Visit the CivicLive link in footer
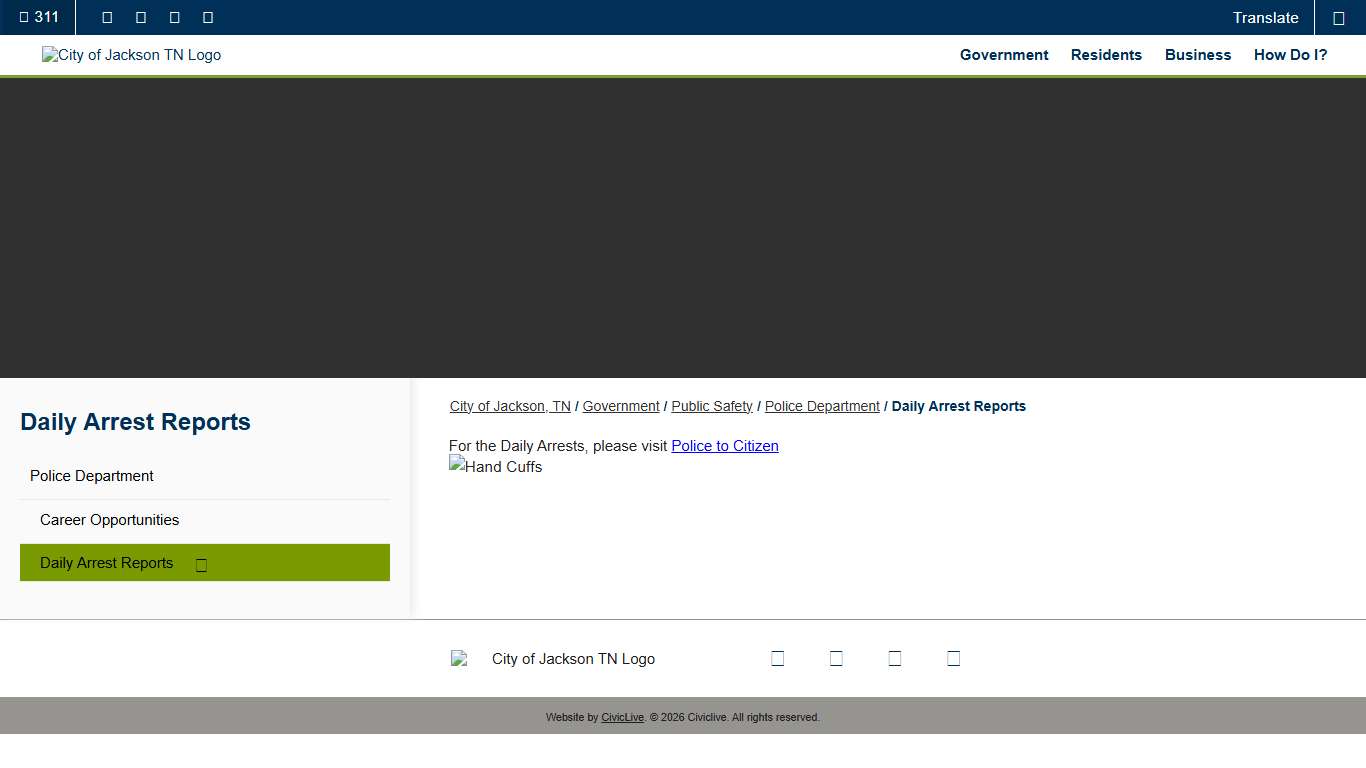This screenshot has height=768, width=1366. (622, 717)
